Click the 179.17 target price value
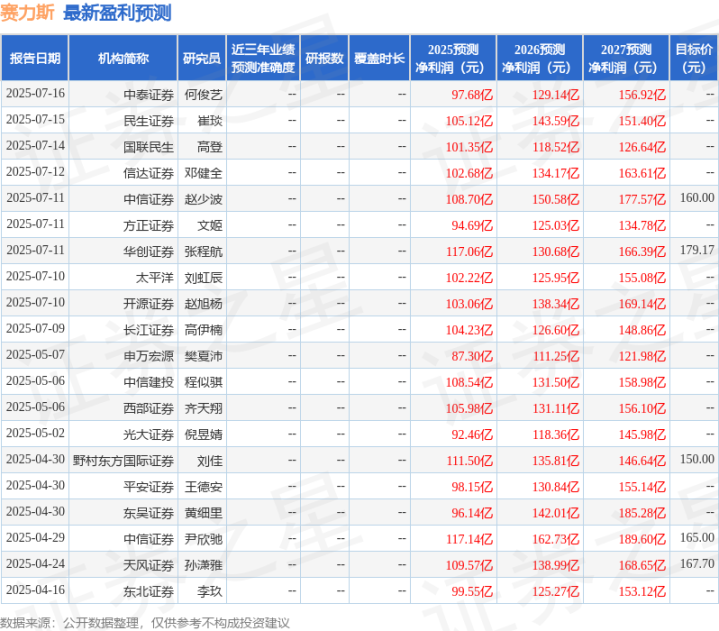Viewport: 719px width, 631px height. [697, 250]
